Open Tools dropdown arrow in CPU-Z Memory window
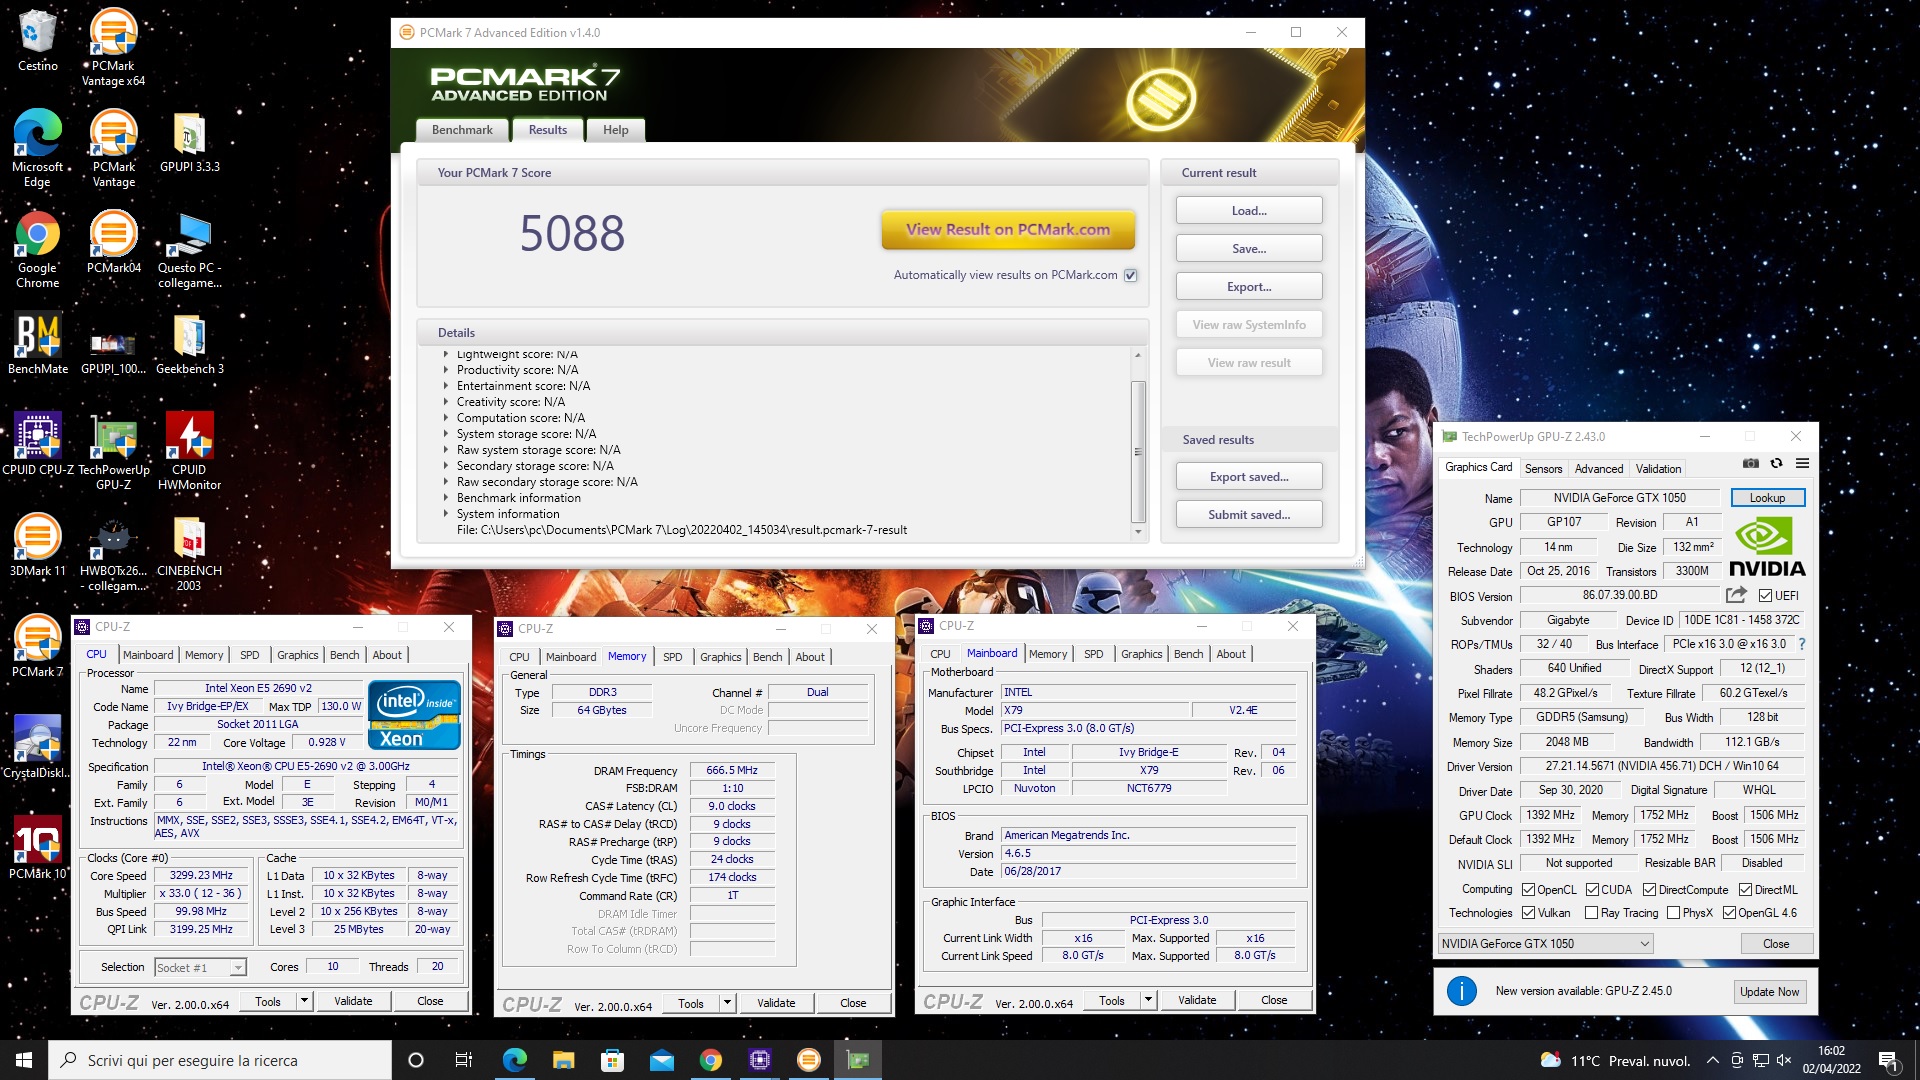Image resolution: width=1920 pixels, height=1080 pixels. pyautogui.click(x=727, y=1003)
